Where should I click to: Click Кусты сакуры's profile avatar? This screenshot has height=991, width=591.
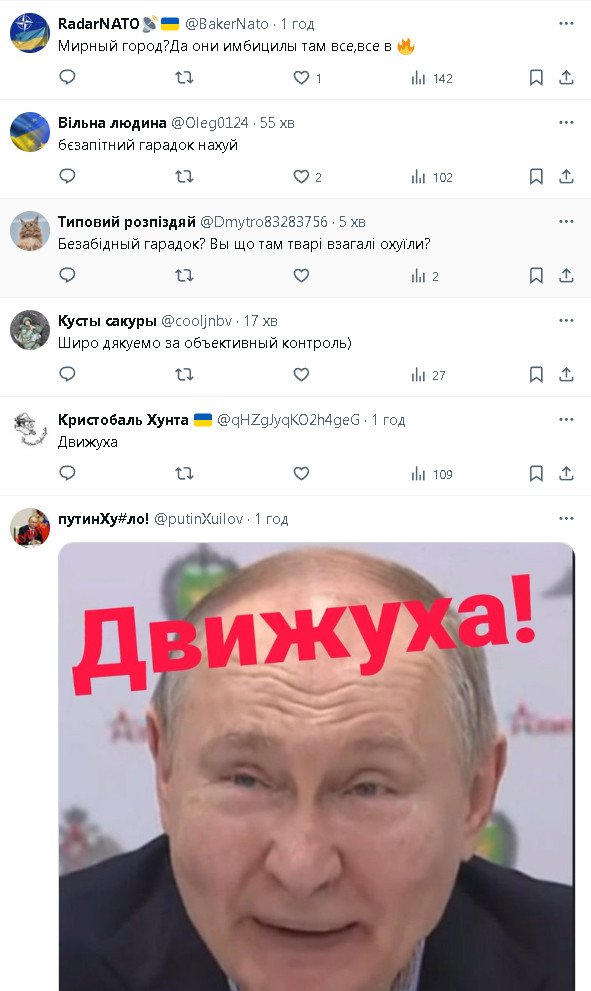[x=30, y=329]
